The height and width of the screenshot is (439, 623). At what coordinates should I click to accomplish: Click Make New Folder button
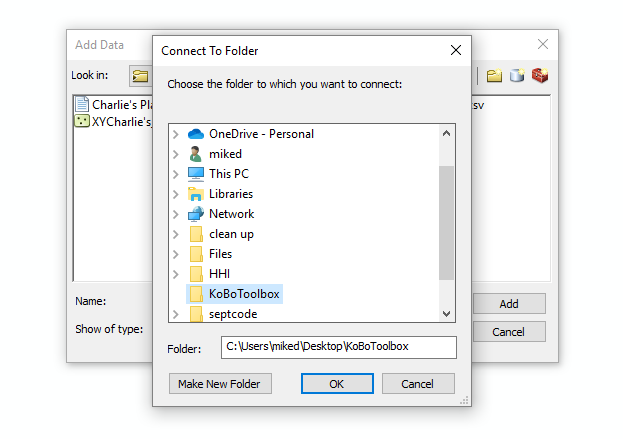click(x=219, y=384)
